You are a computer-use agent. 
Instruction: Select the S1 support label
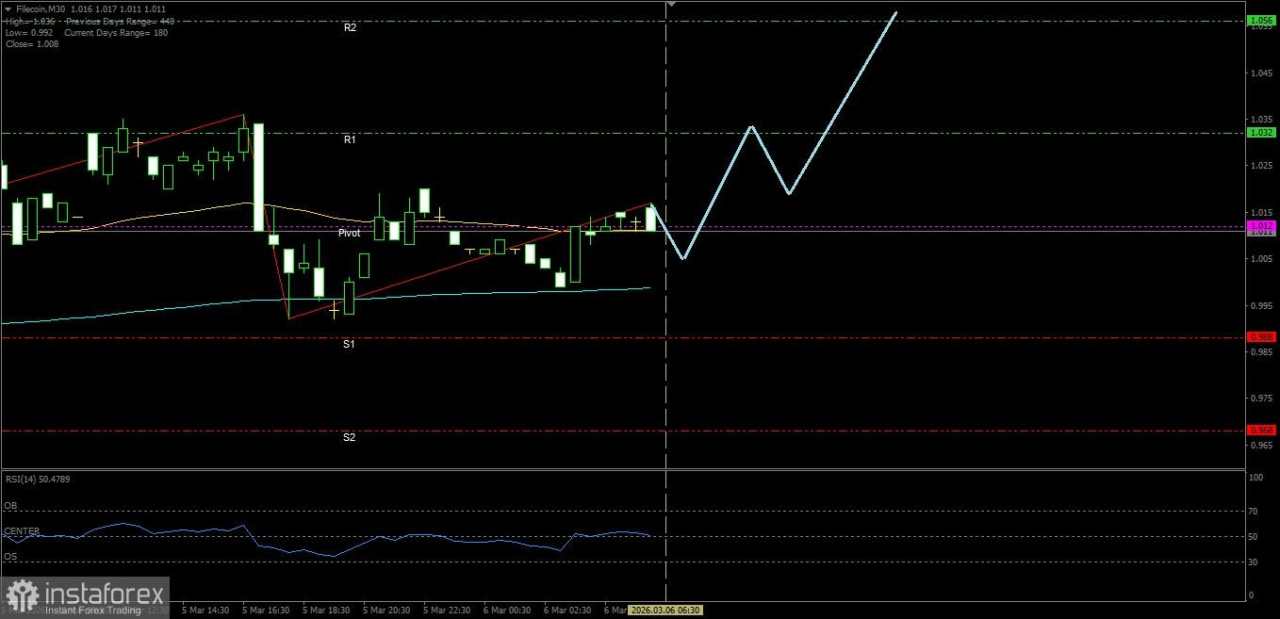pyautogui.click(x=348, y=343)
